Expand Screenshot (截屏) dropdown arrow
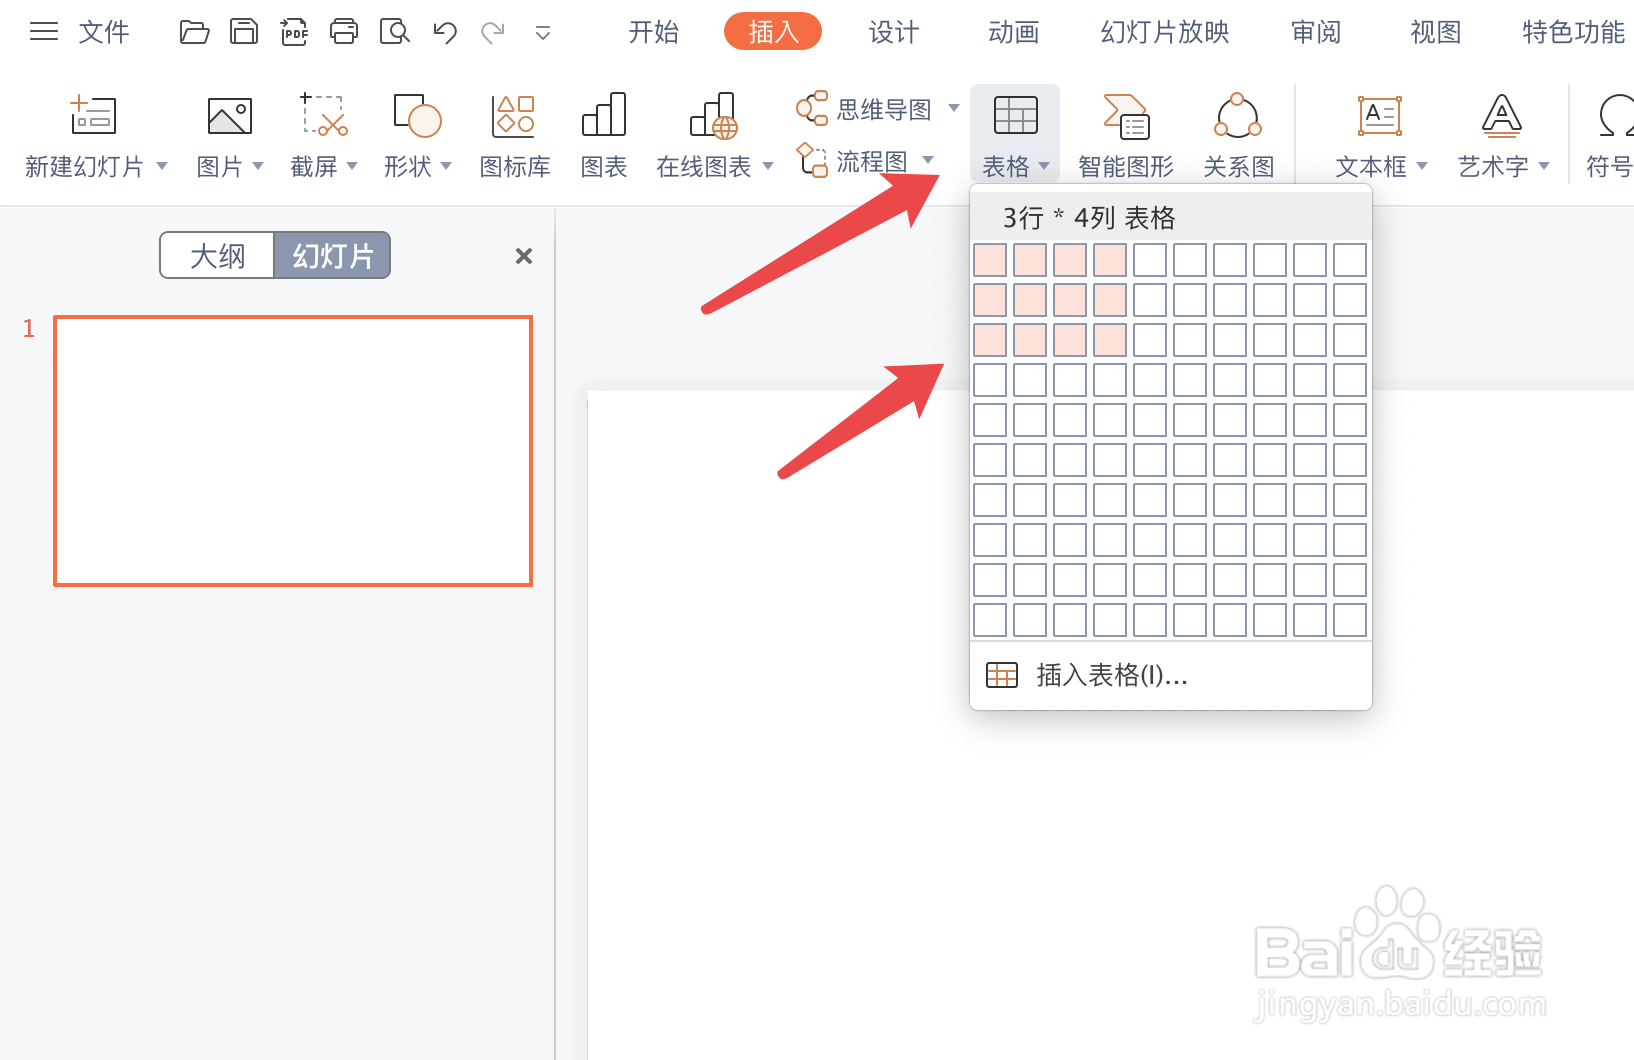This screenshot has width=1634, height=1060. click(x=352, y=166)
